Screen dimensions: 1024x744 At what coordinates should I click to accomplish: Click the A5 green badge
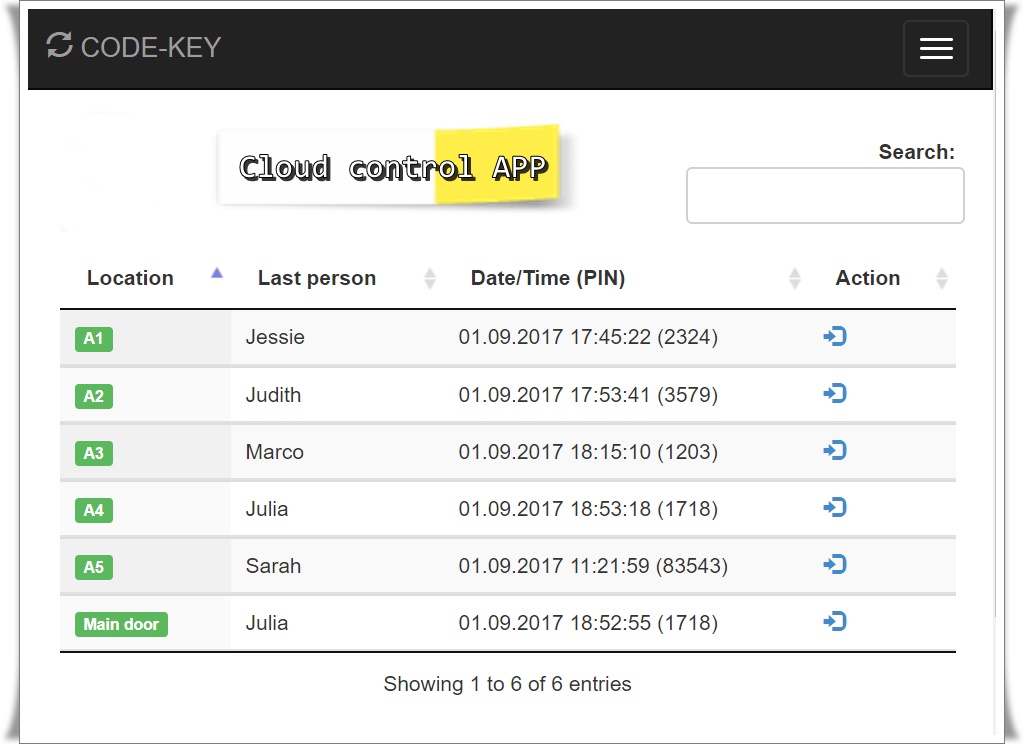tap(93, 567)
